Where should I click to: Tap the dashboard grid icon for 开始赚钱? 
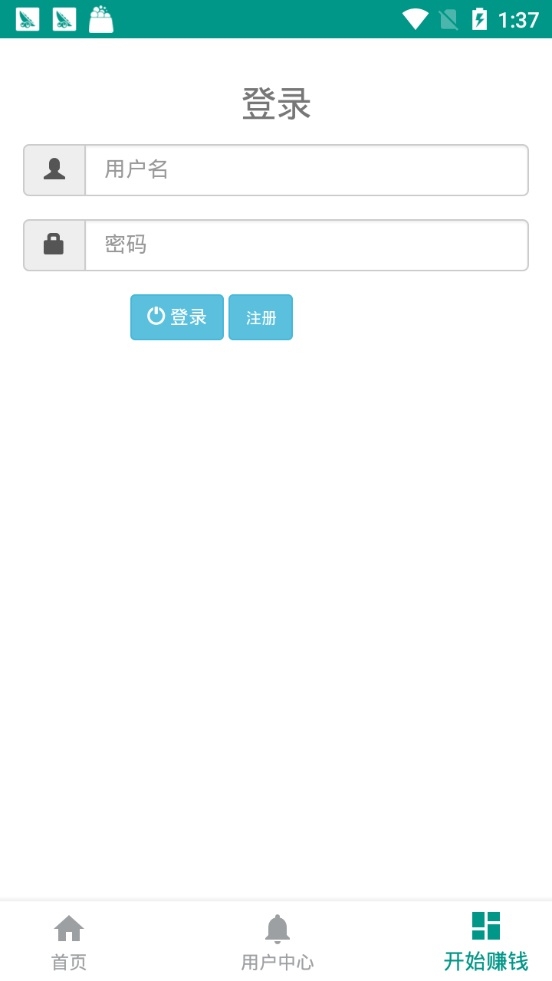coord(486,925)
